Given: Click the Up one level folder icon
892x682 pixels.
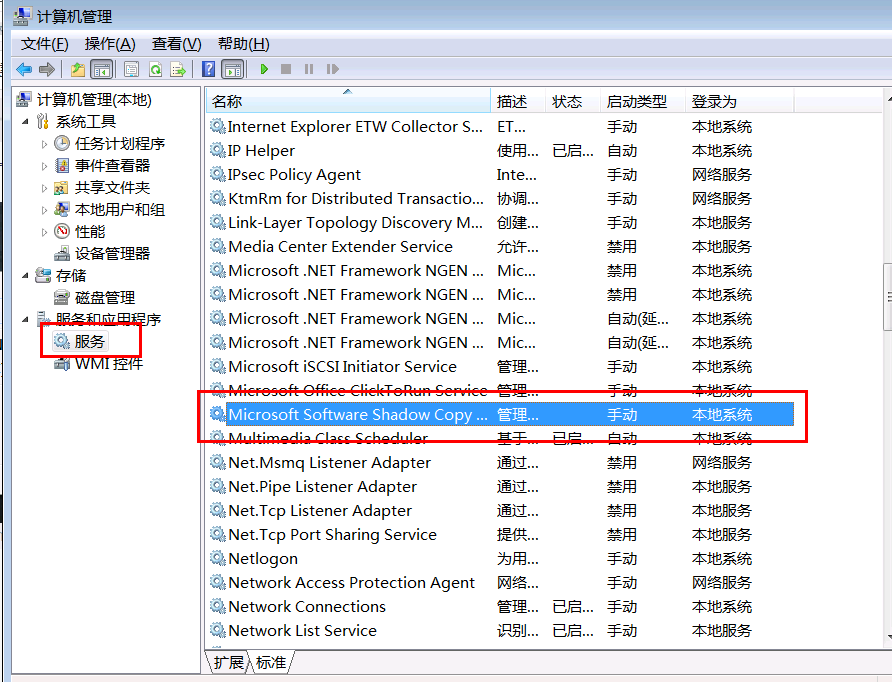Looking at the screenshot, I should (x=78, y=69).
